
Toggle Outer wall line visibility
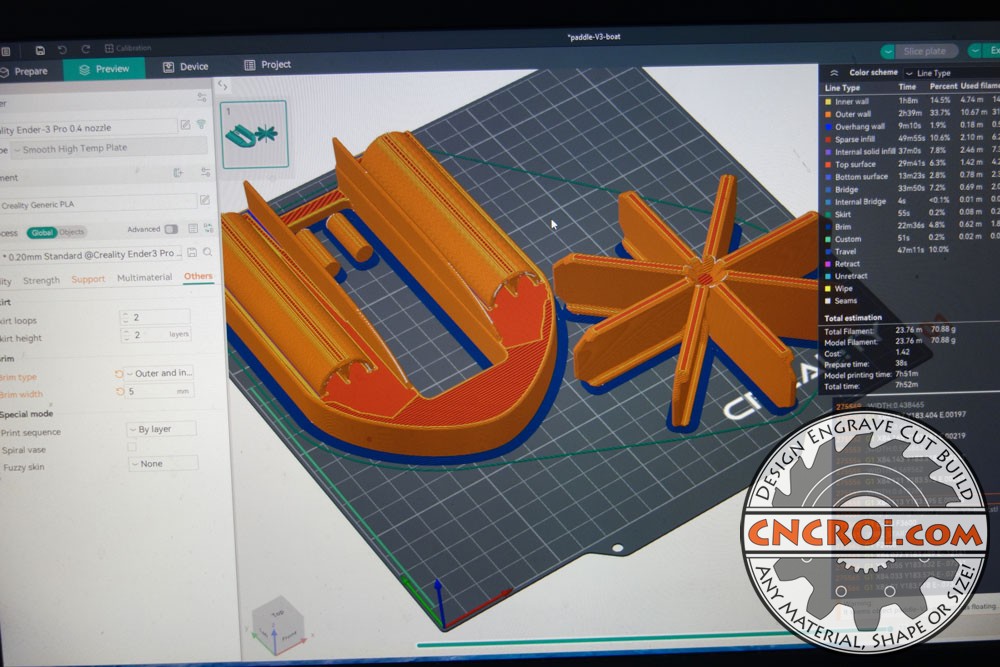828,114
